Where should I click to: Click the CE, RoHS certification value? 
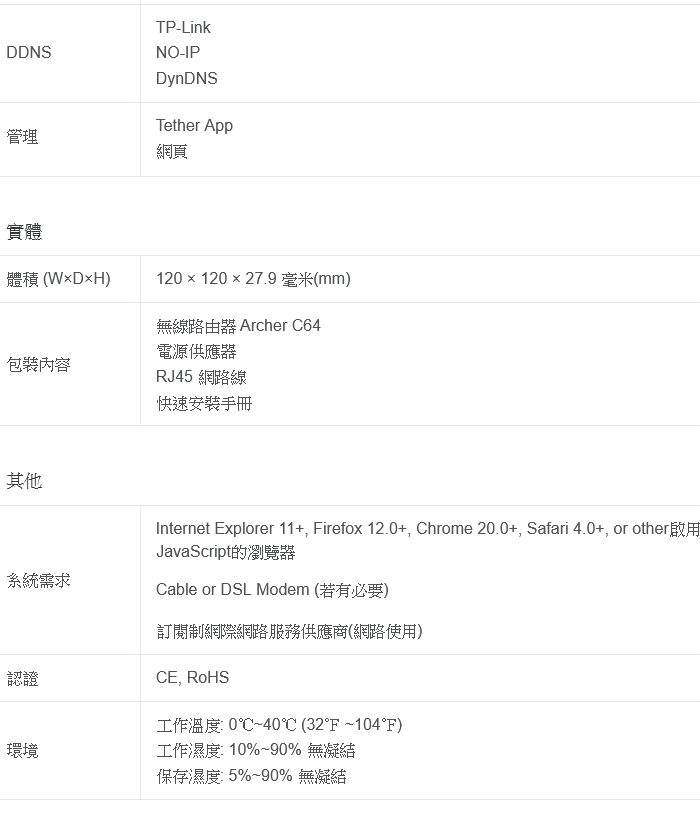(x=192, y=678)
